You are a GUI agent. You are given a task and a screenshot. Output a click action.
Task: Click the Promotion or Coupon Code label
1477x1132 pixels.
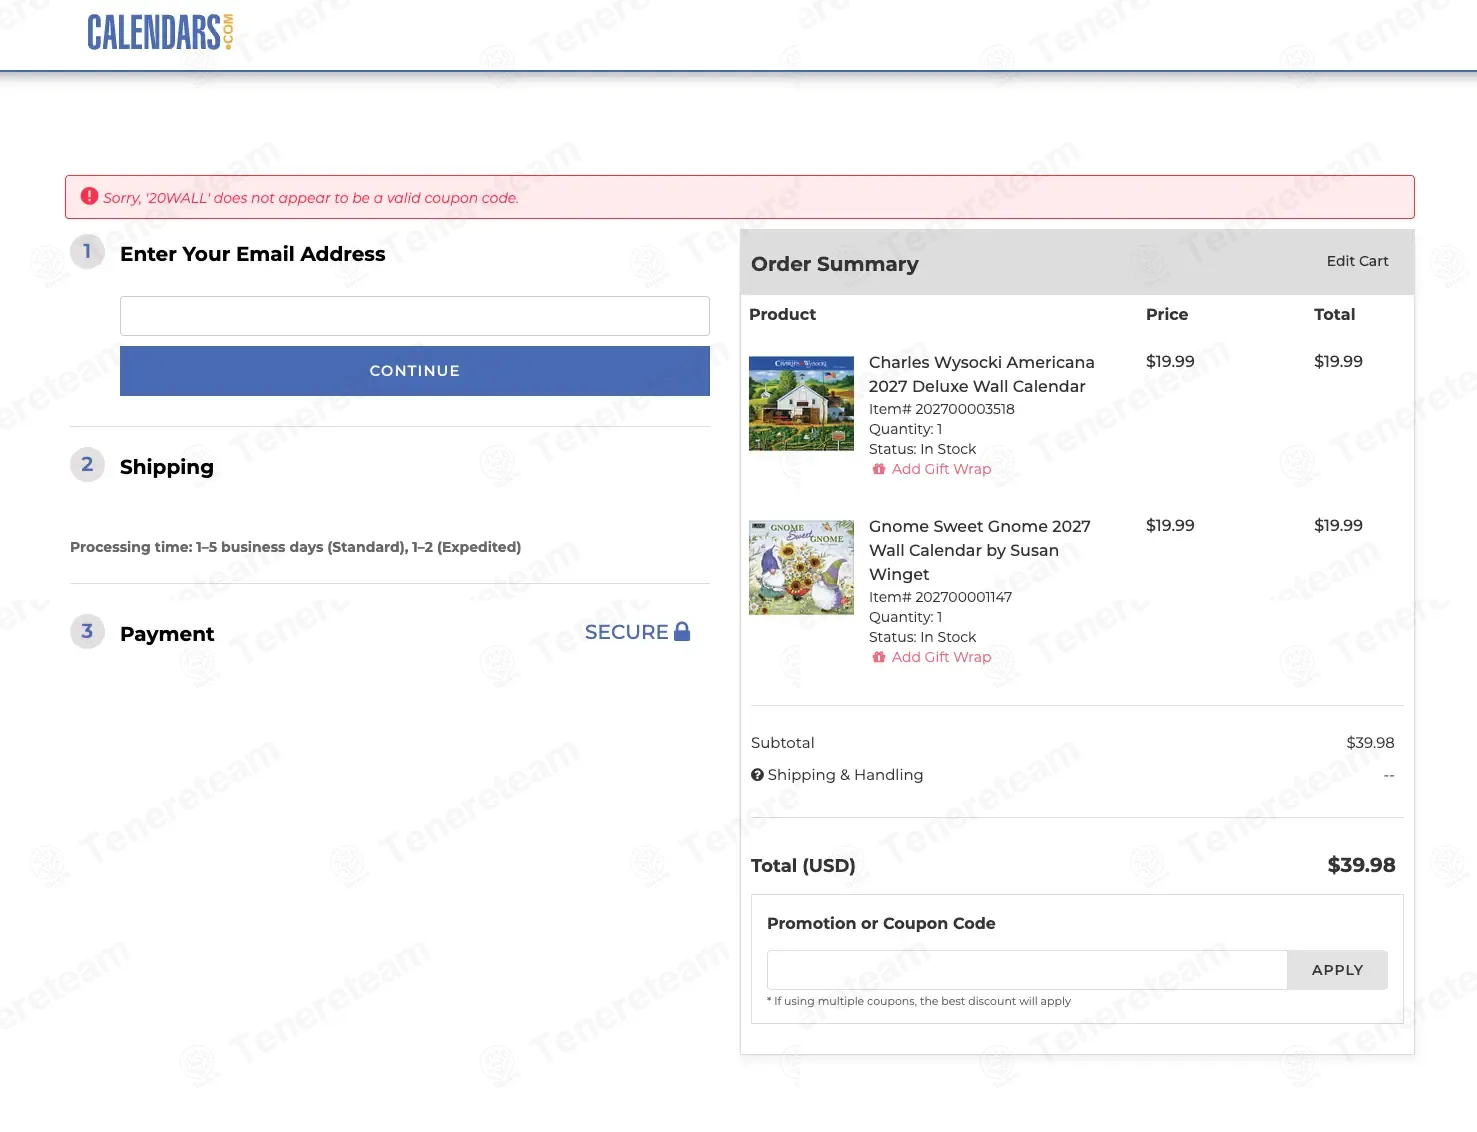point(881,923)
